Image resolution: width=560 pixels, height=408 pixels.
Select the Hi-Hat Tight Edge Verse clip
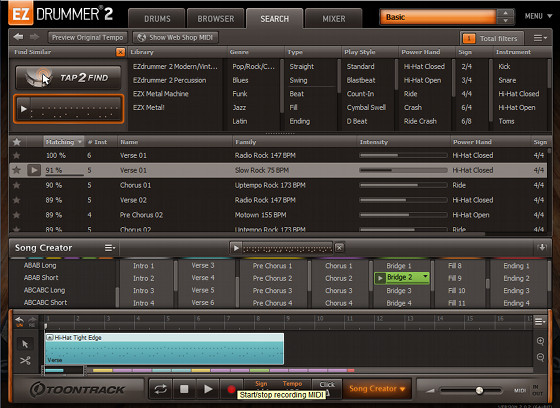(164, 349)
